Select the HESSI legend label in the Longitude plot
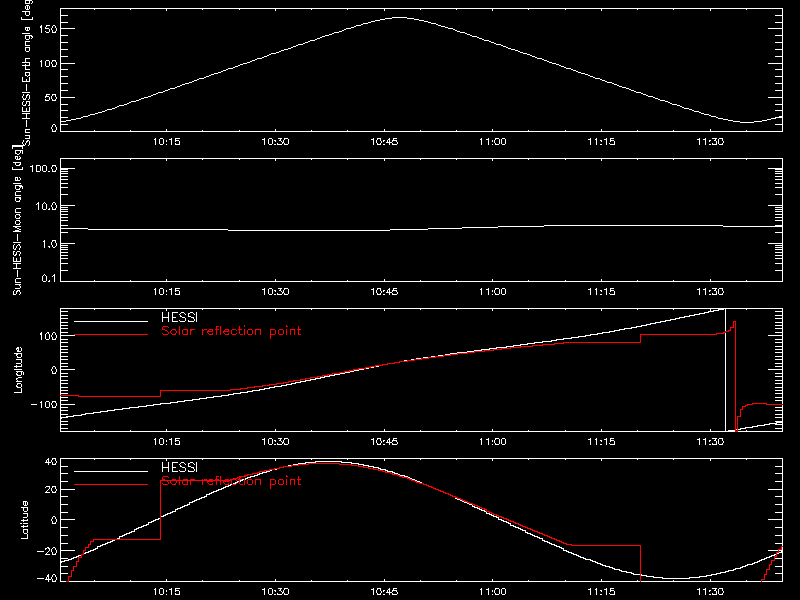This screenshot has height=600, width=800. [179, 317]
